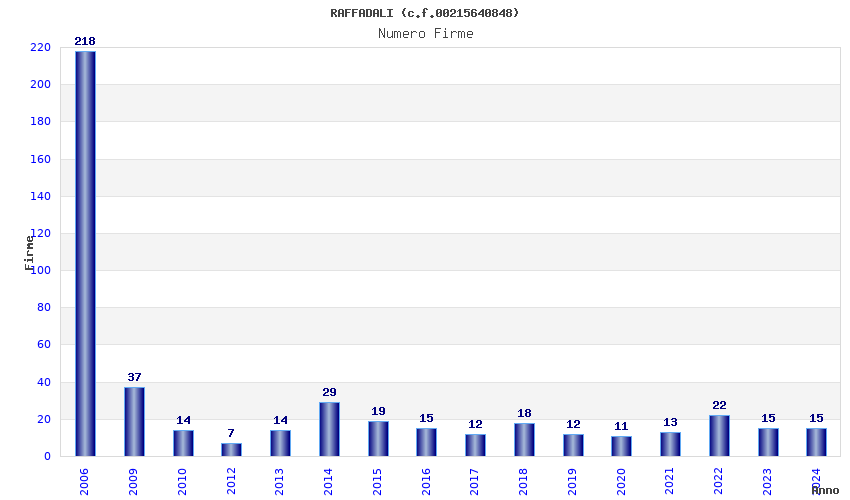Image resolution: width=850 pixels, height=500 pixels.
Task: Select the 2012 bar, the shortest one
Action: [231, 450]
